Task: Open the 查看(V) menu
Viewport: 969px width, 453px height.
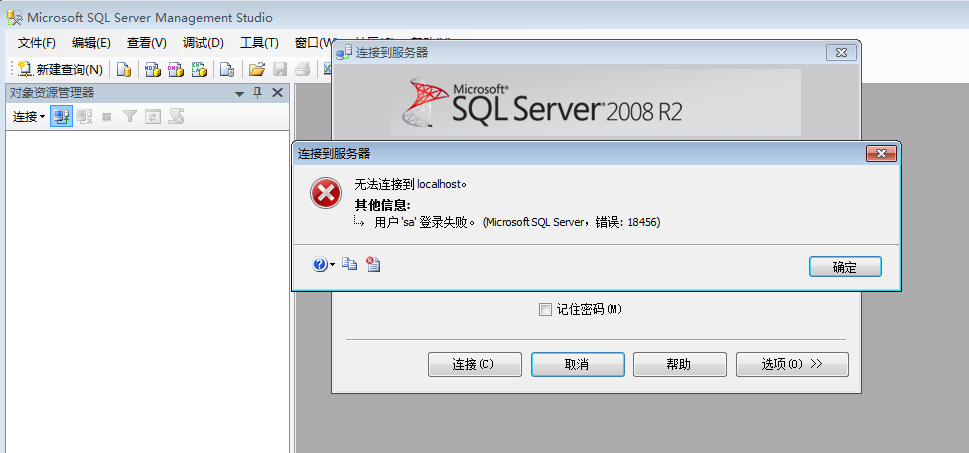Action: click(146, 43)
